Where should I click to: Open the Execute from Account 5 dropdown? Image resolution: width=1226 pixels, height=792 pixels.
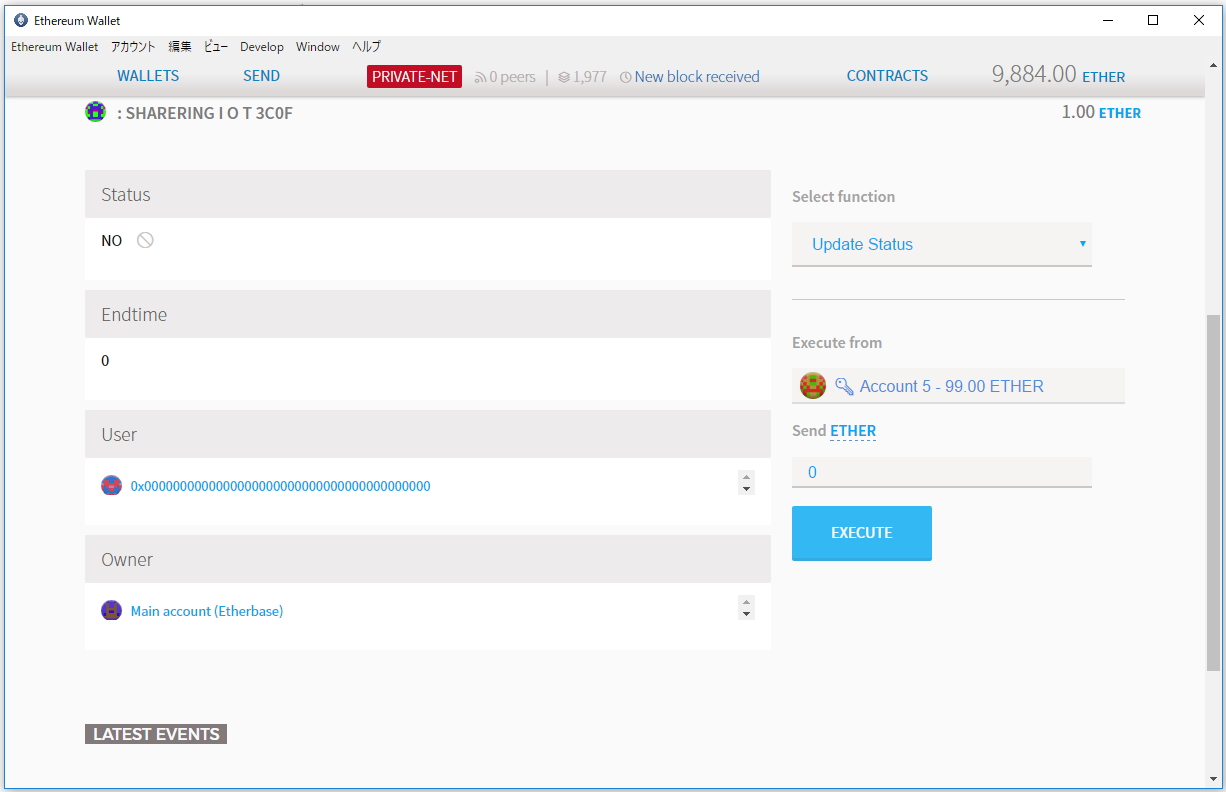[x=958, y=386]
